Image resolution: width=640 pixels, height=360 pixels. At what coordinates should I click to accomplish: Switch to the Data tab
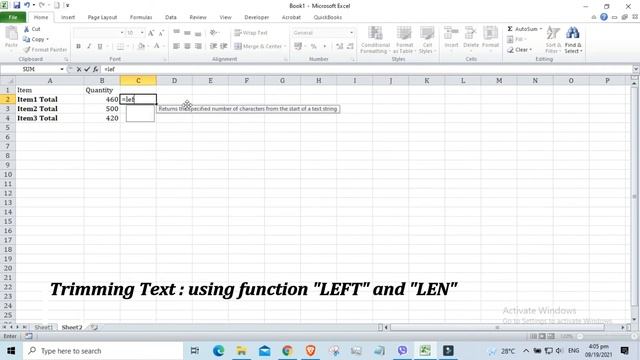171,17
